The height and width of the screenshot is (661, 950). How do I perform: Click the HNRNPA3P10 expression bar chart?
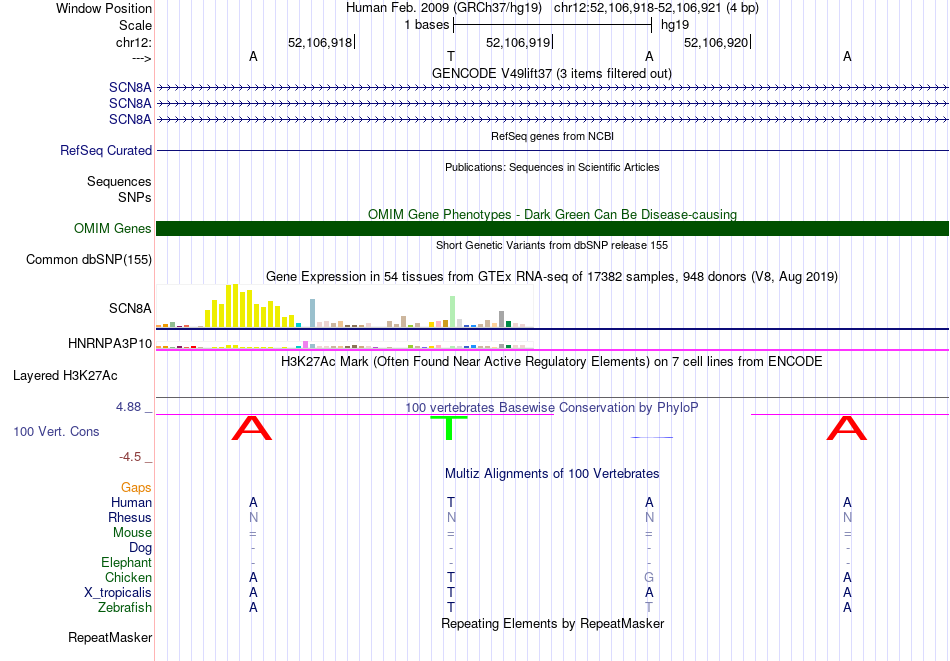(x=344, y=345)
